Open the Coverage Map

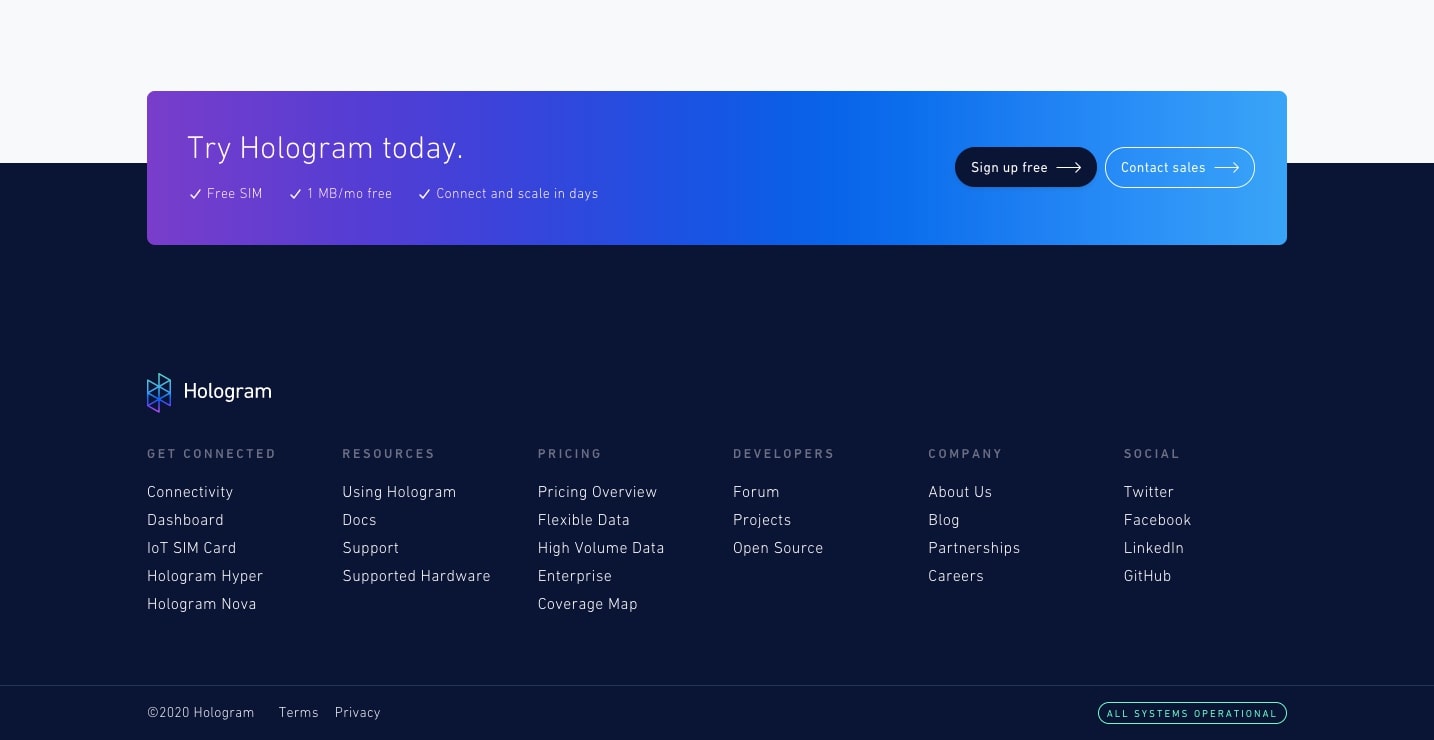click(587, 603)
